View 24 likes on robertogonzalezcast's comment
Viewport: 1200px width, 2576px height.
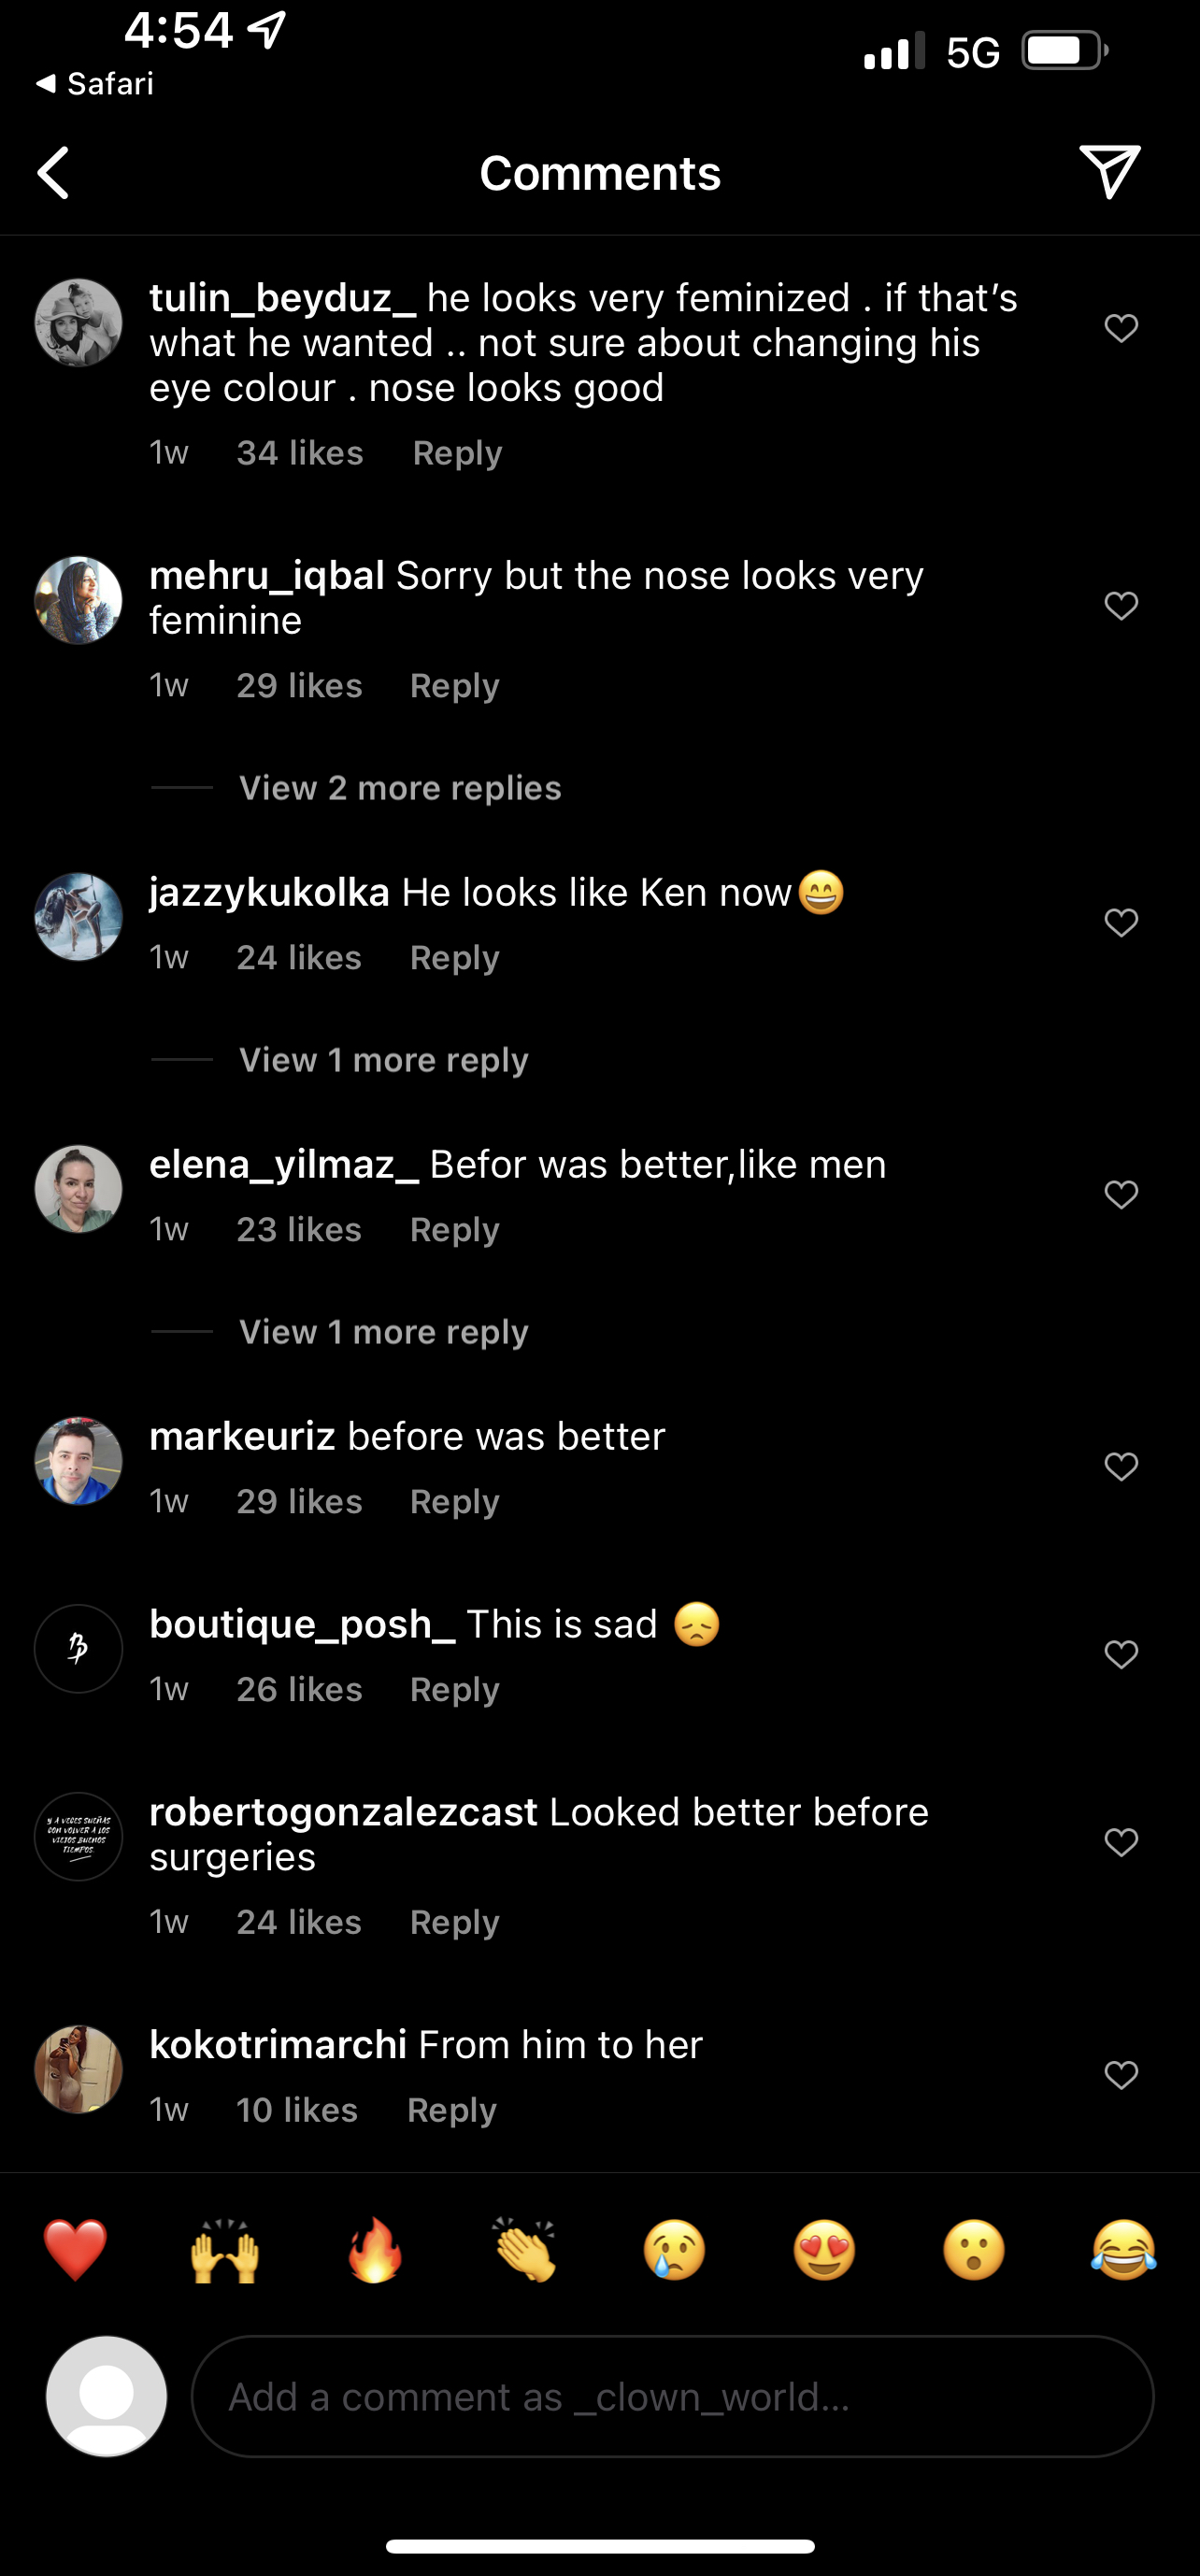coord(299,1922)
